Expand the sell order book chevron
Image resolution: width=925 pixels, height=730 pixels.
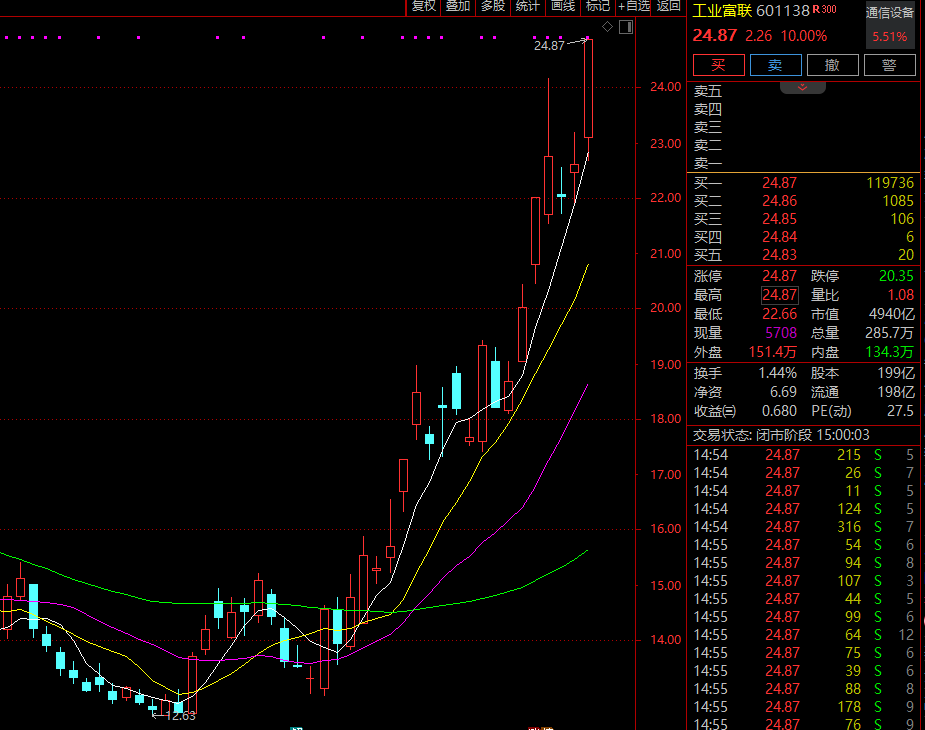[802, 88]
